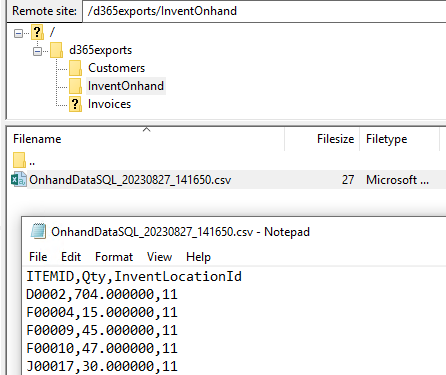446x375 pixels.
Task: Click the InventOnhand folder icon
Action: point(76,86)
